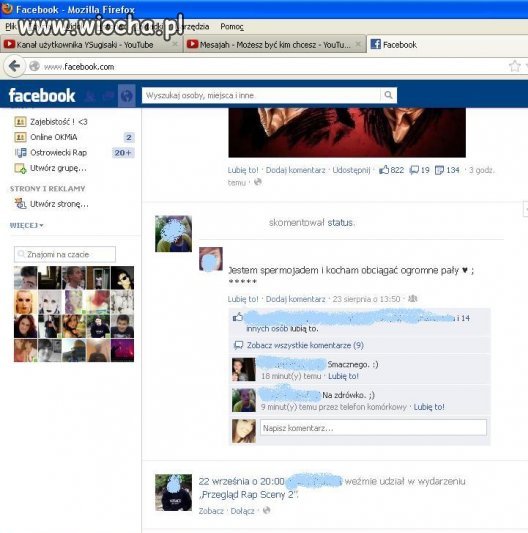Click the search magnifier icon
Viewport: 528px width, 533px height.
388,95
